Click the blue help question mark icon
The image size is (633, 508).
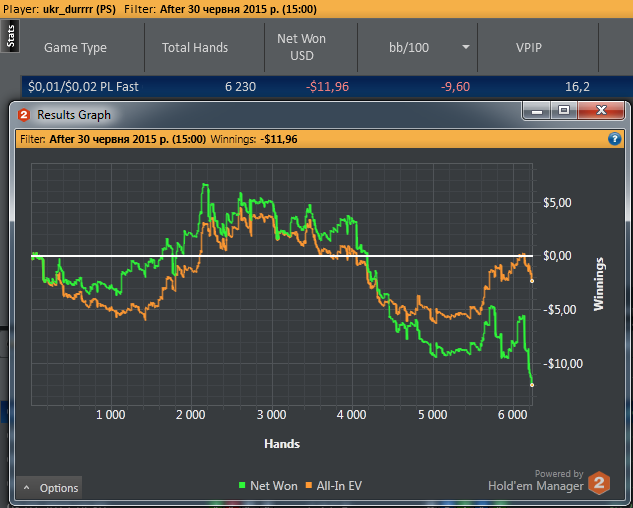[614, 139]
